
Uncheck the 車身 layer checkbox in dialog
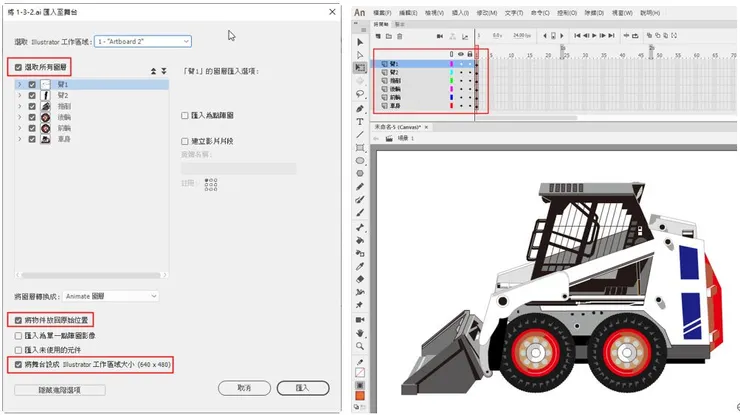coord(32,139)
